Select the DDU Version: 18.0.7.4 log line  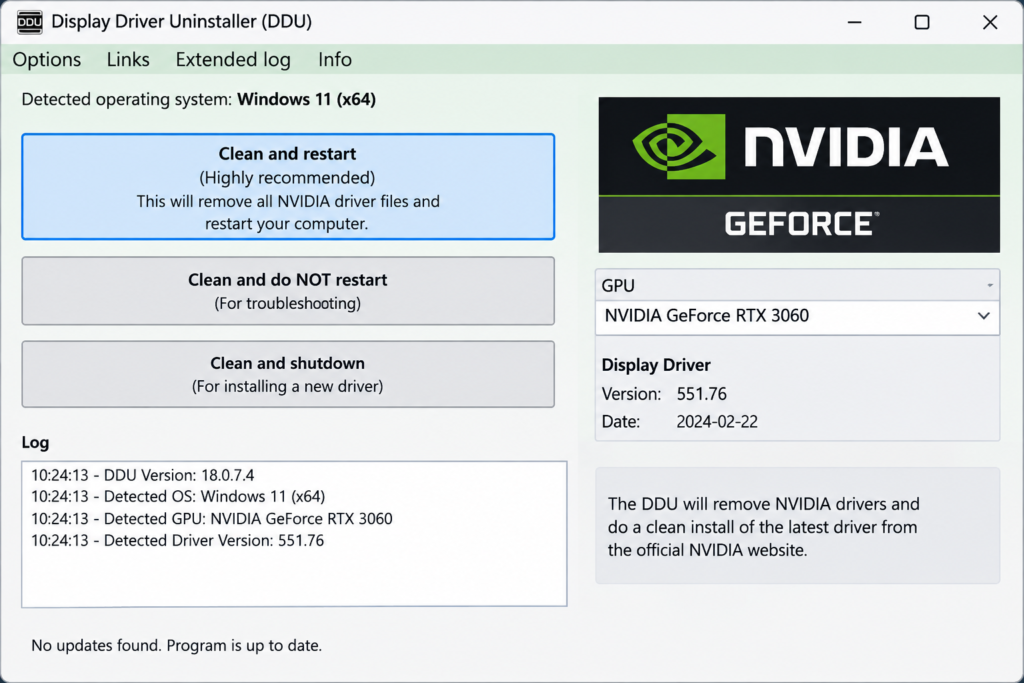(x=142, y=475)
